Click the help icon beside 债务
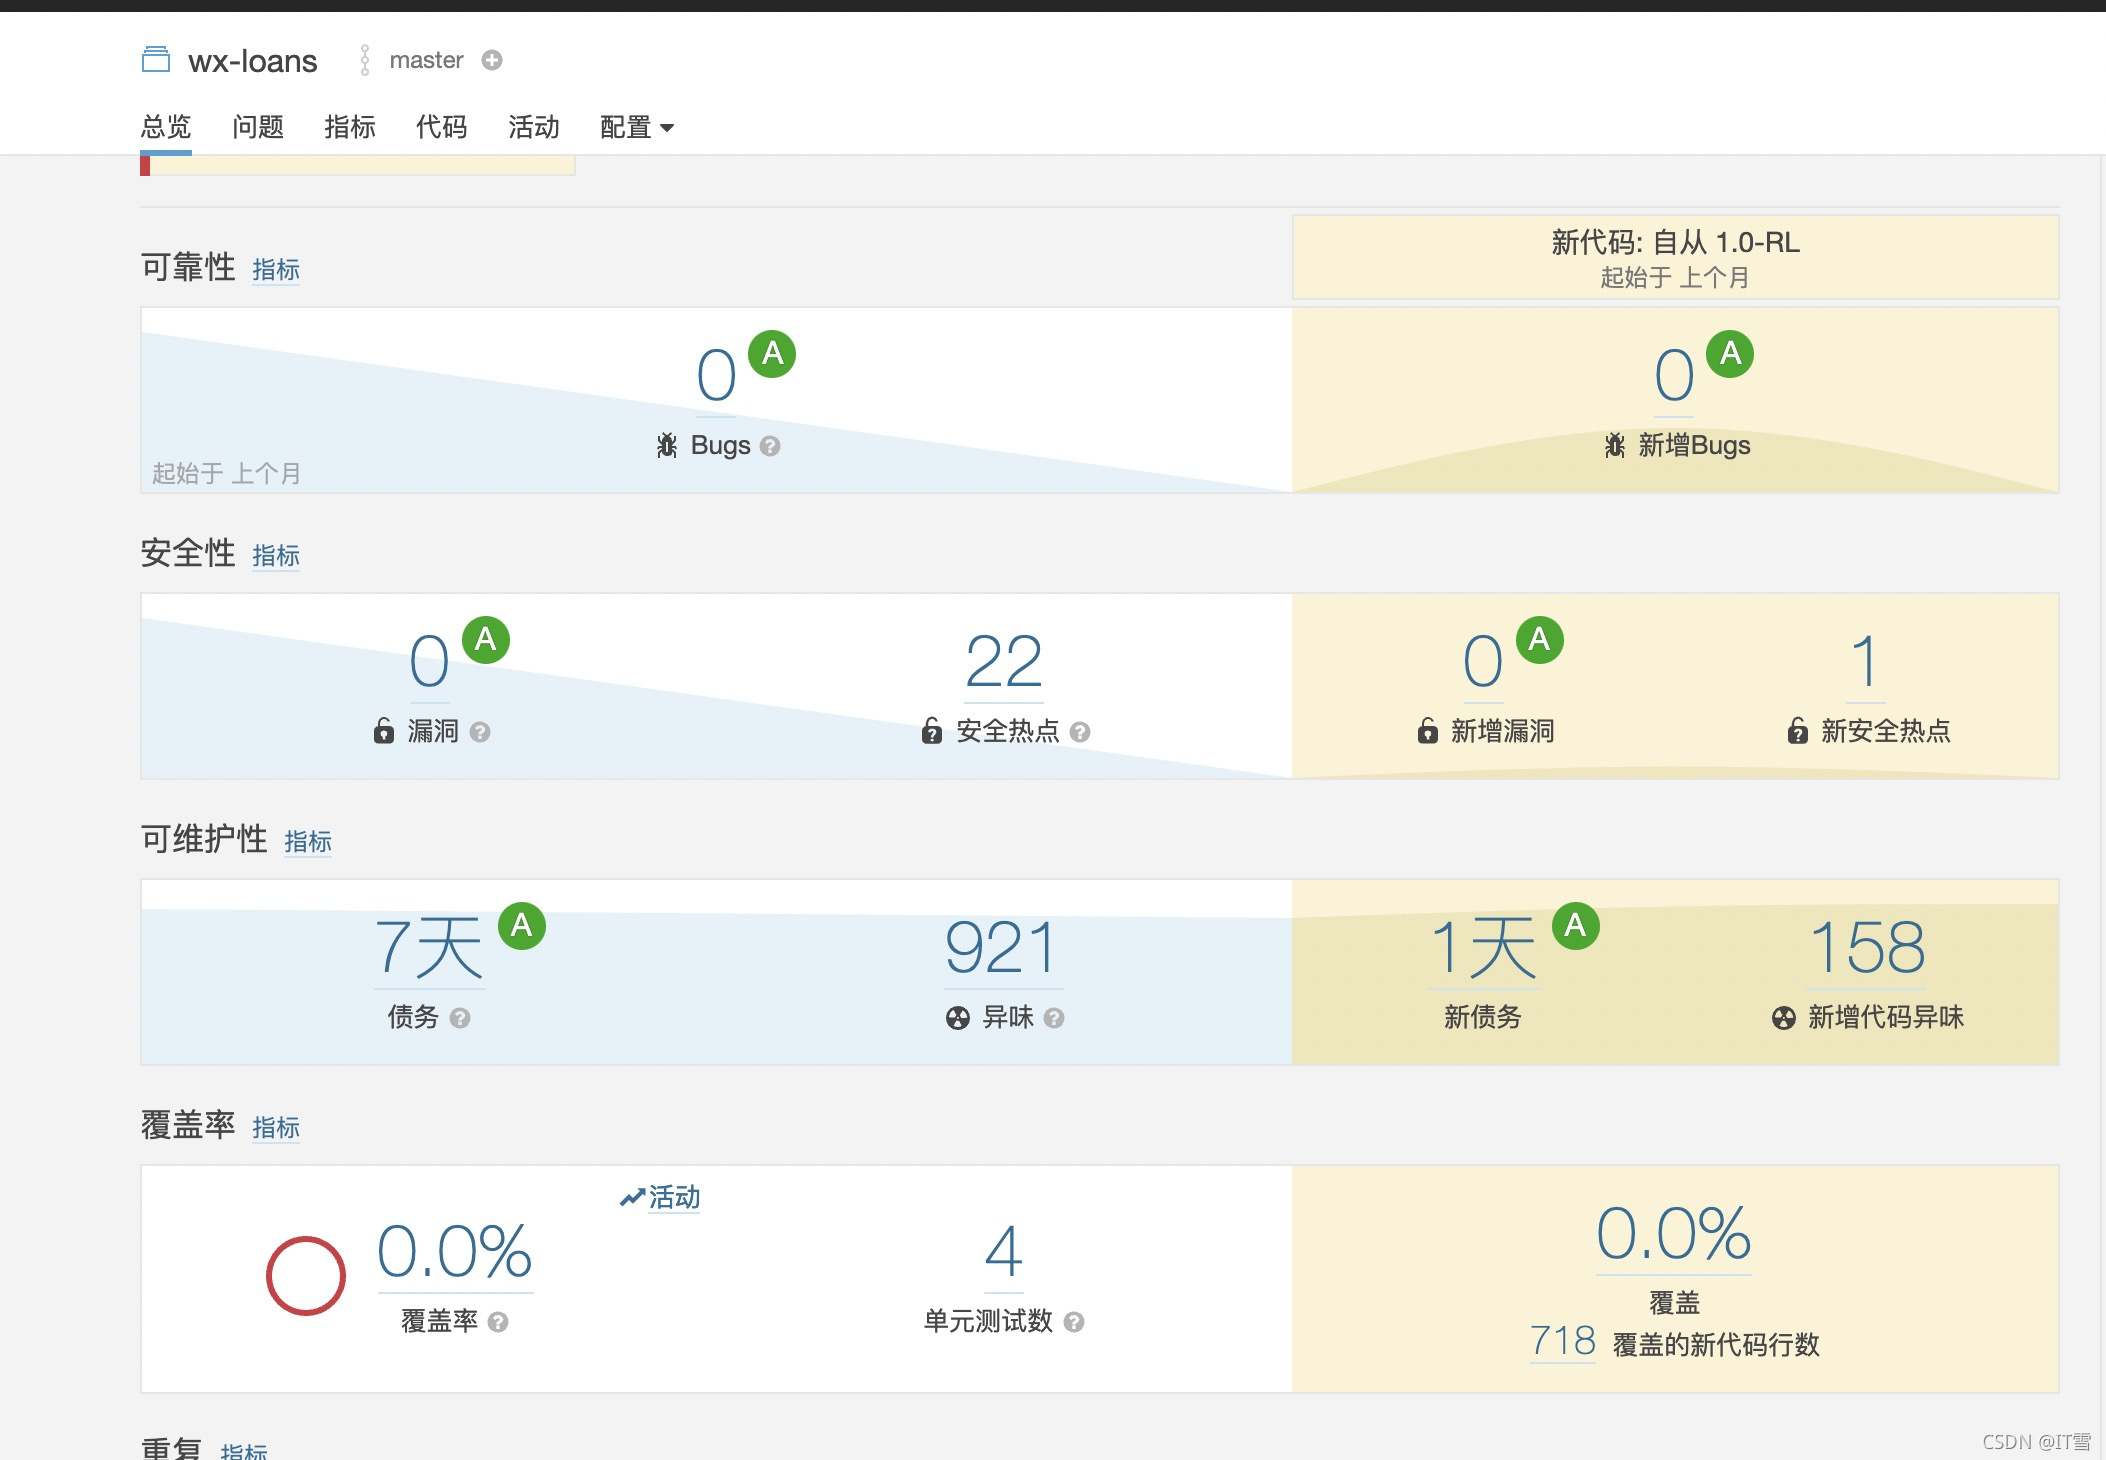The width and height of the screenshot is (2106, 1460). click(460, 1018)
